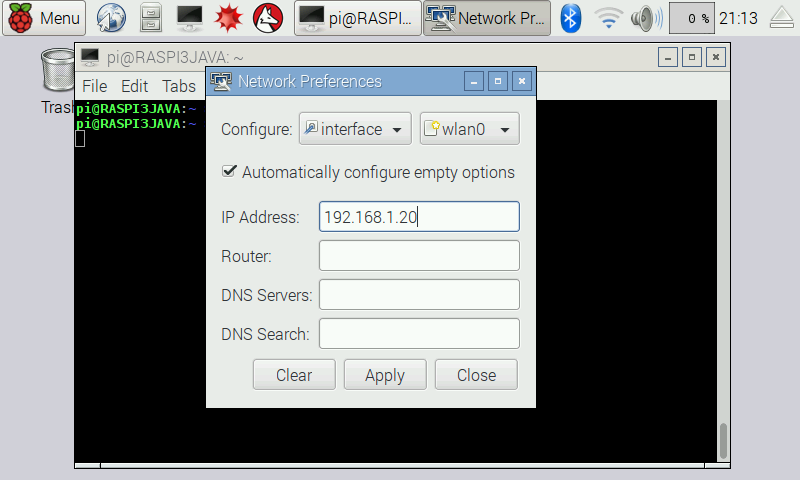This screenshot has height=480, width=800.
Task: Open the Raspberry Pi Menu
Action: click(x=45, y=18)
